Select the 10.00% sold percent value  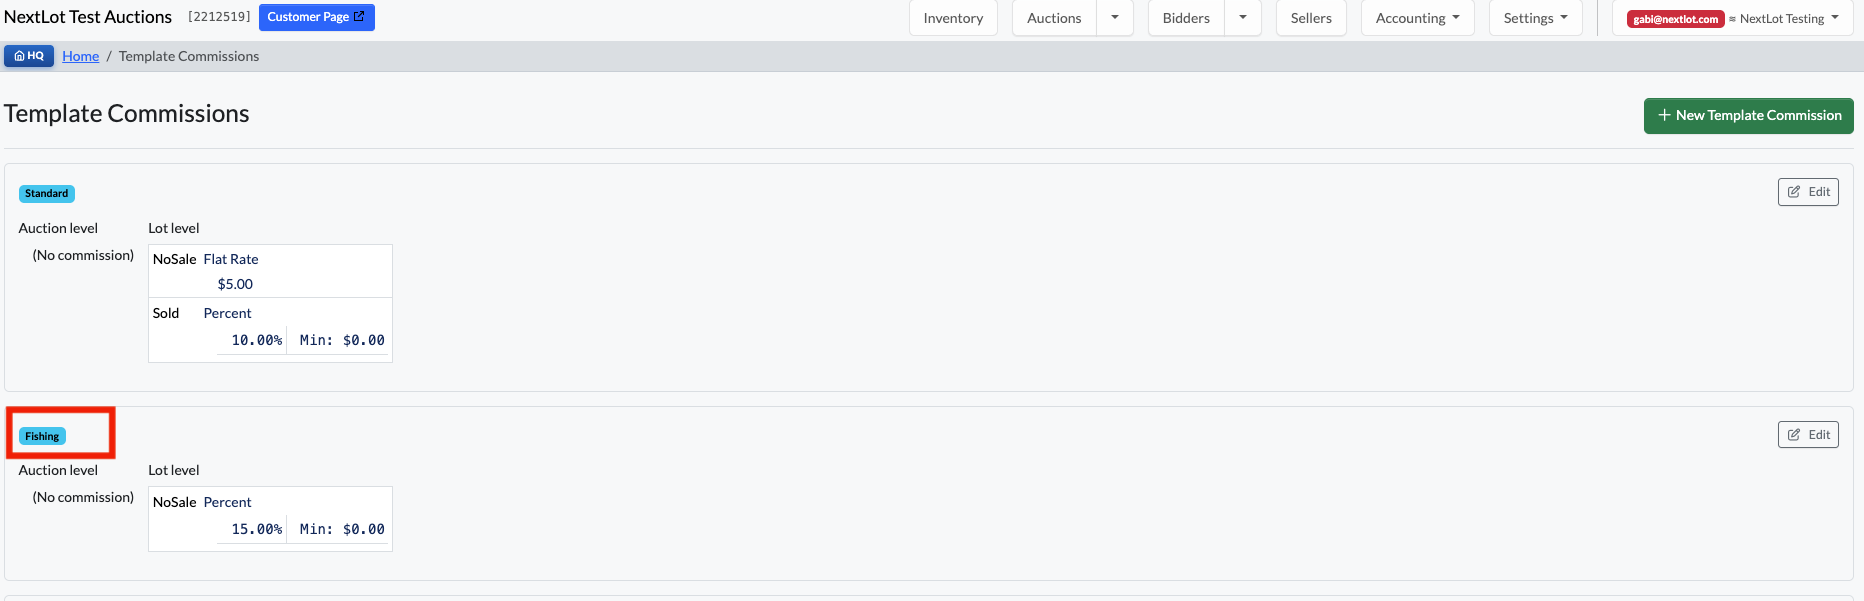(257, 340)
